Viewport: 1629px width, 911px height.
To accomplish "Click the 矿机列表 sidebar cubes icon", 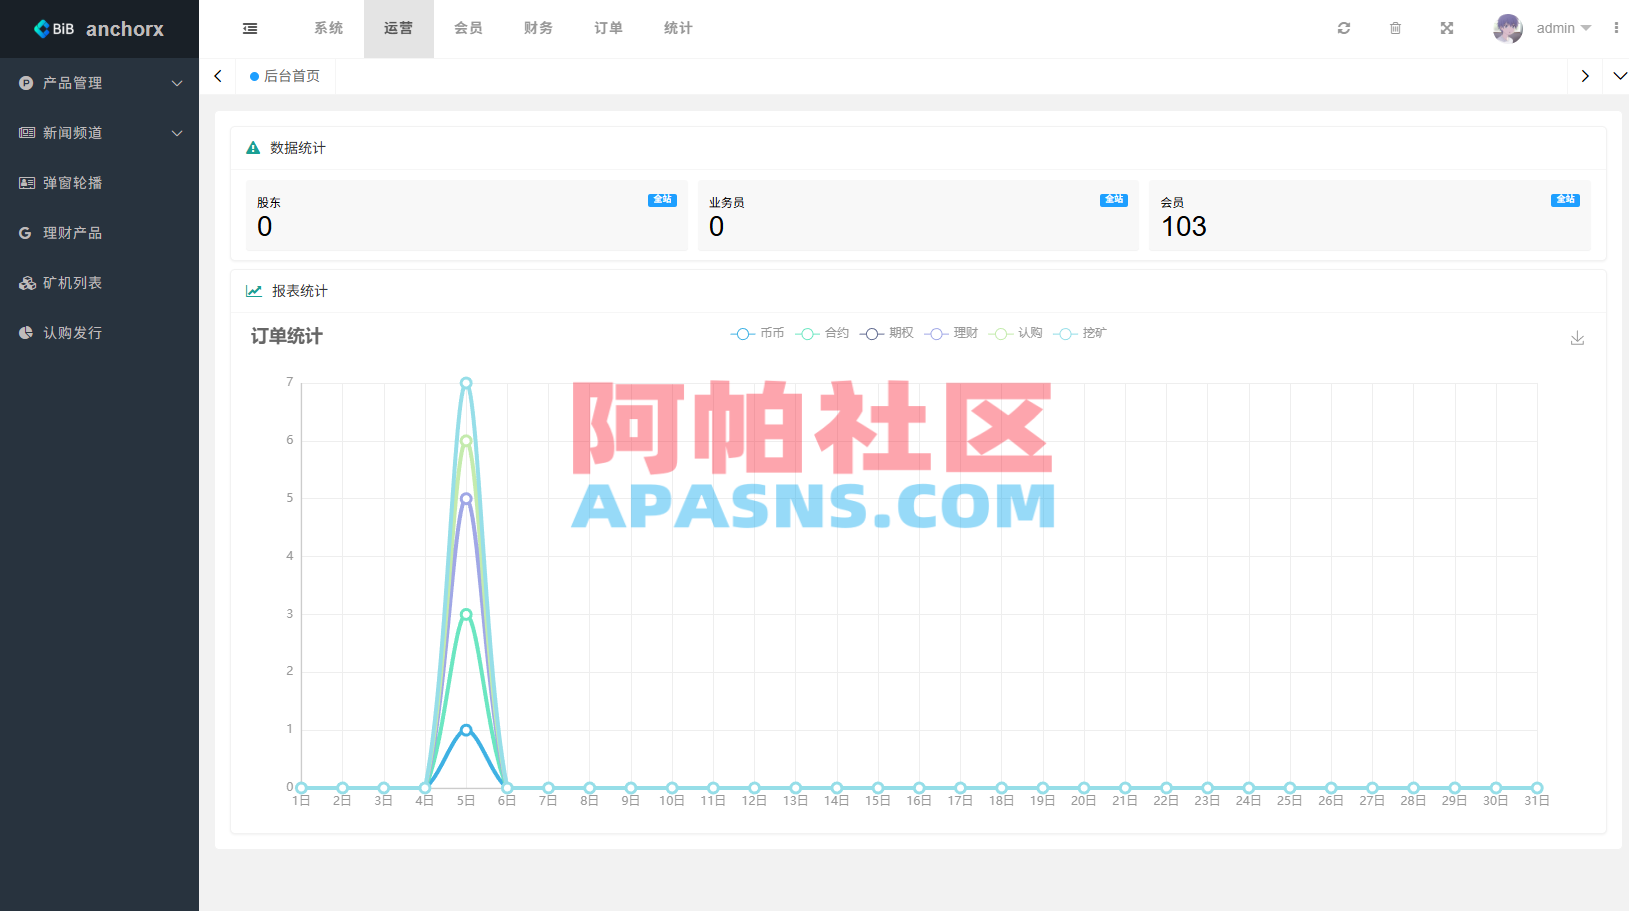I will coord(27,283).
